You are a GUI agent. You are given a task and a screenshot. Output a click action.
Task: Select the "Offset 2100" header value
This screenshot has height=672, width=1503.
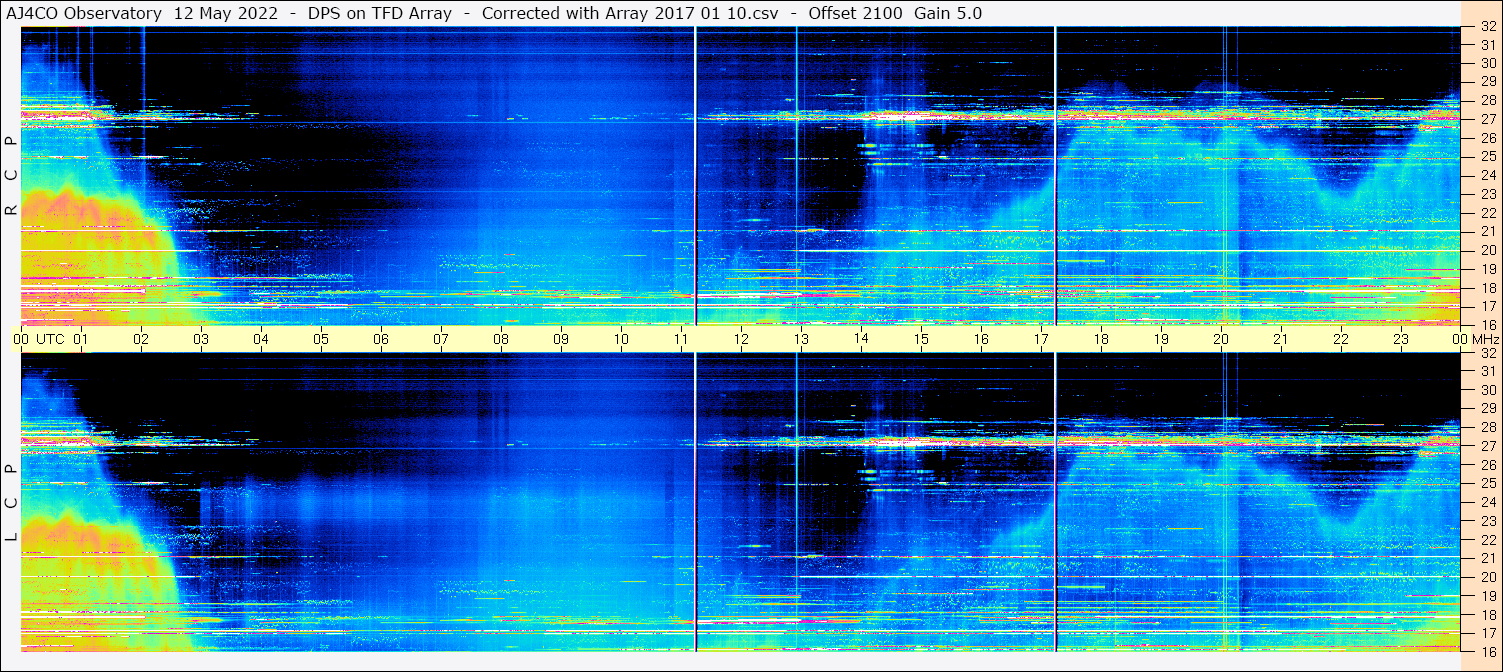coord(855,13)
